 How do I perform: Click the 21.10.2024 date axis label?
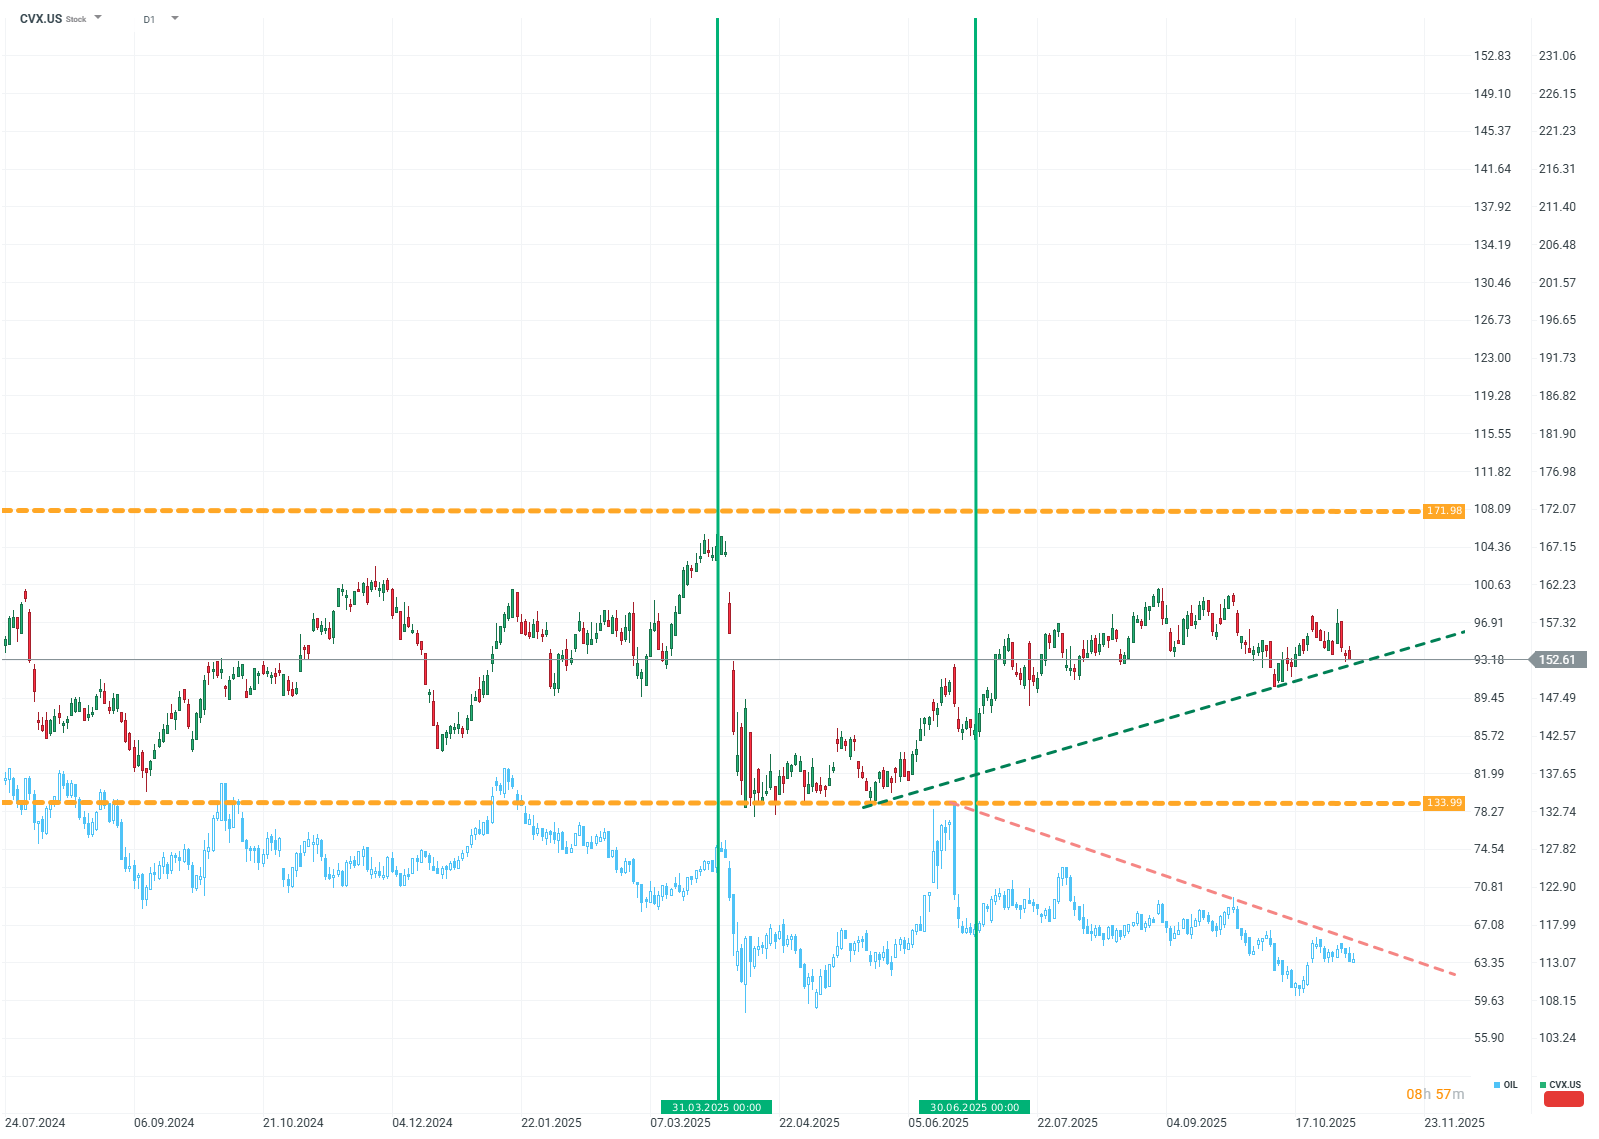coord(293,1123)
